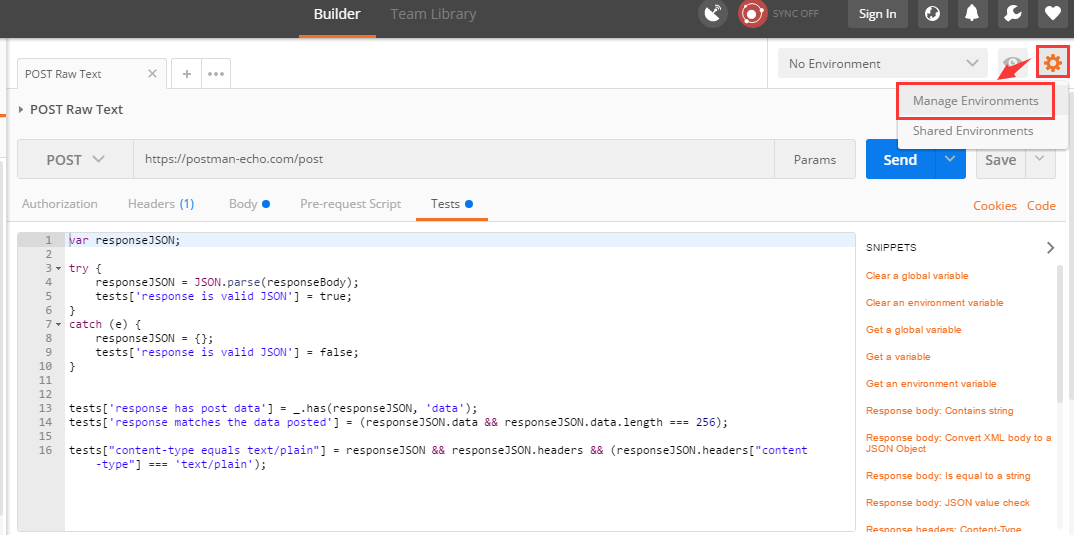Open tab options ellipsis menu
This screenshot has height=535, width=1074.
coord(216,74)
